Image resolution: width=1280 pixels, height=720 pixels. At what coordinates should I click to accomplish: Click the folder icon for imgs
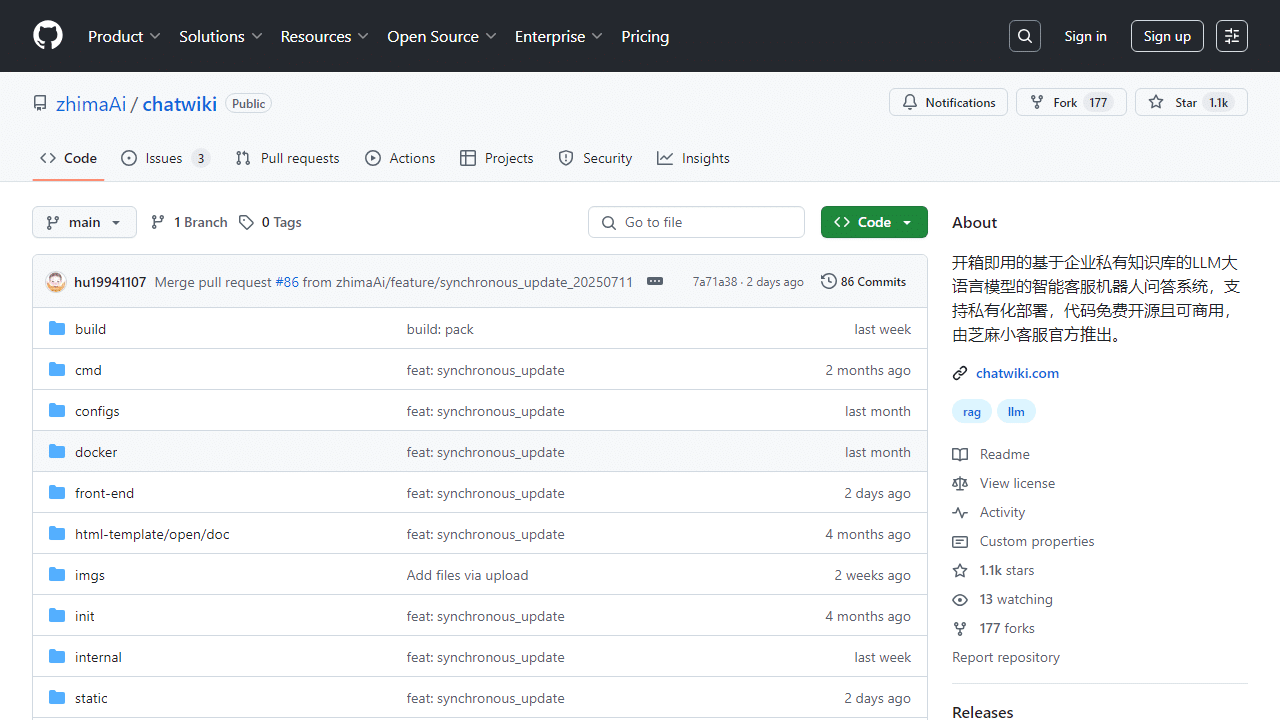tap(57, 575)
